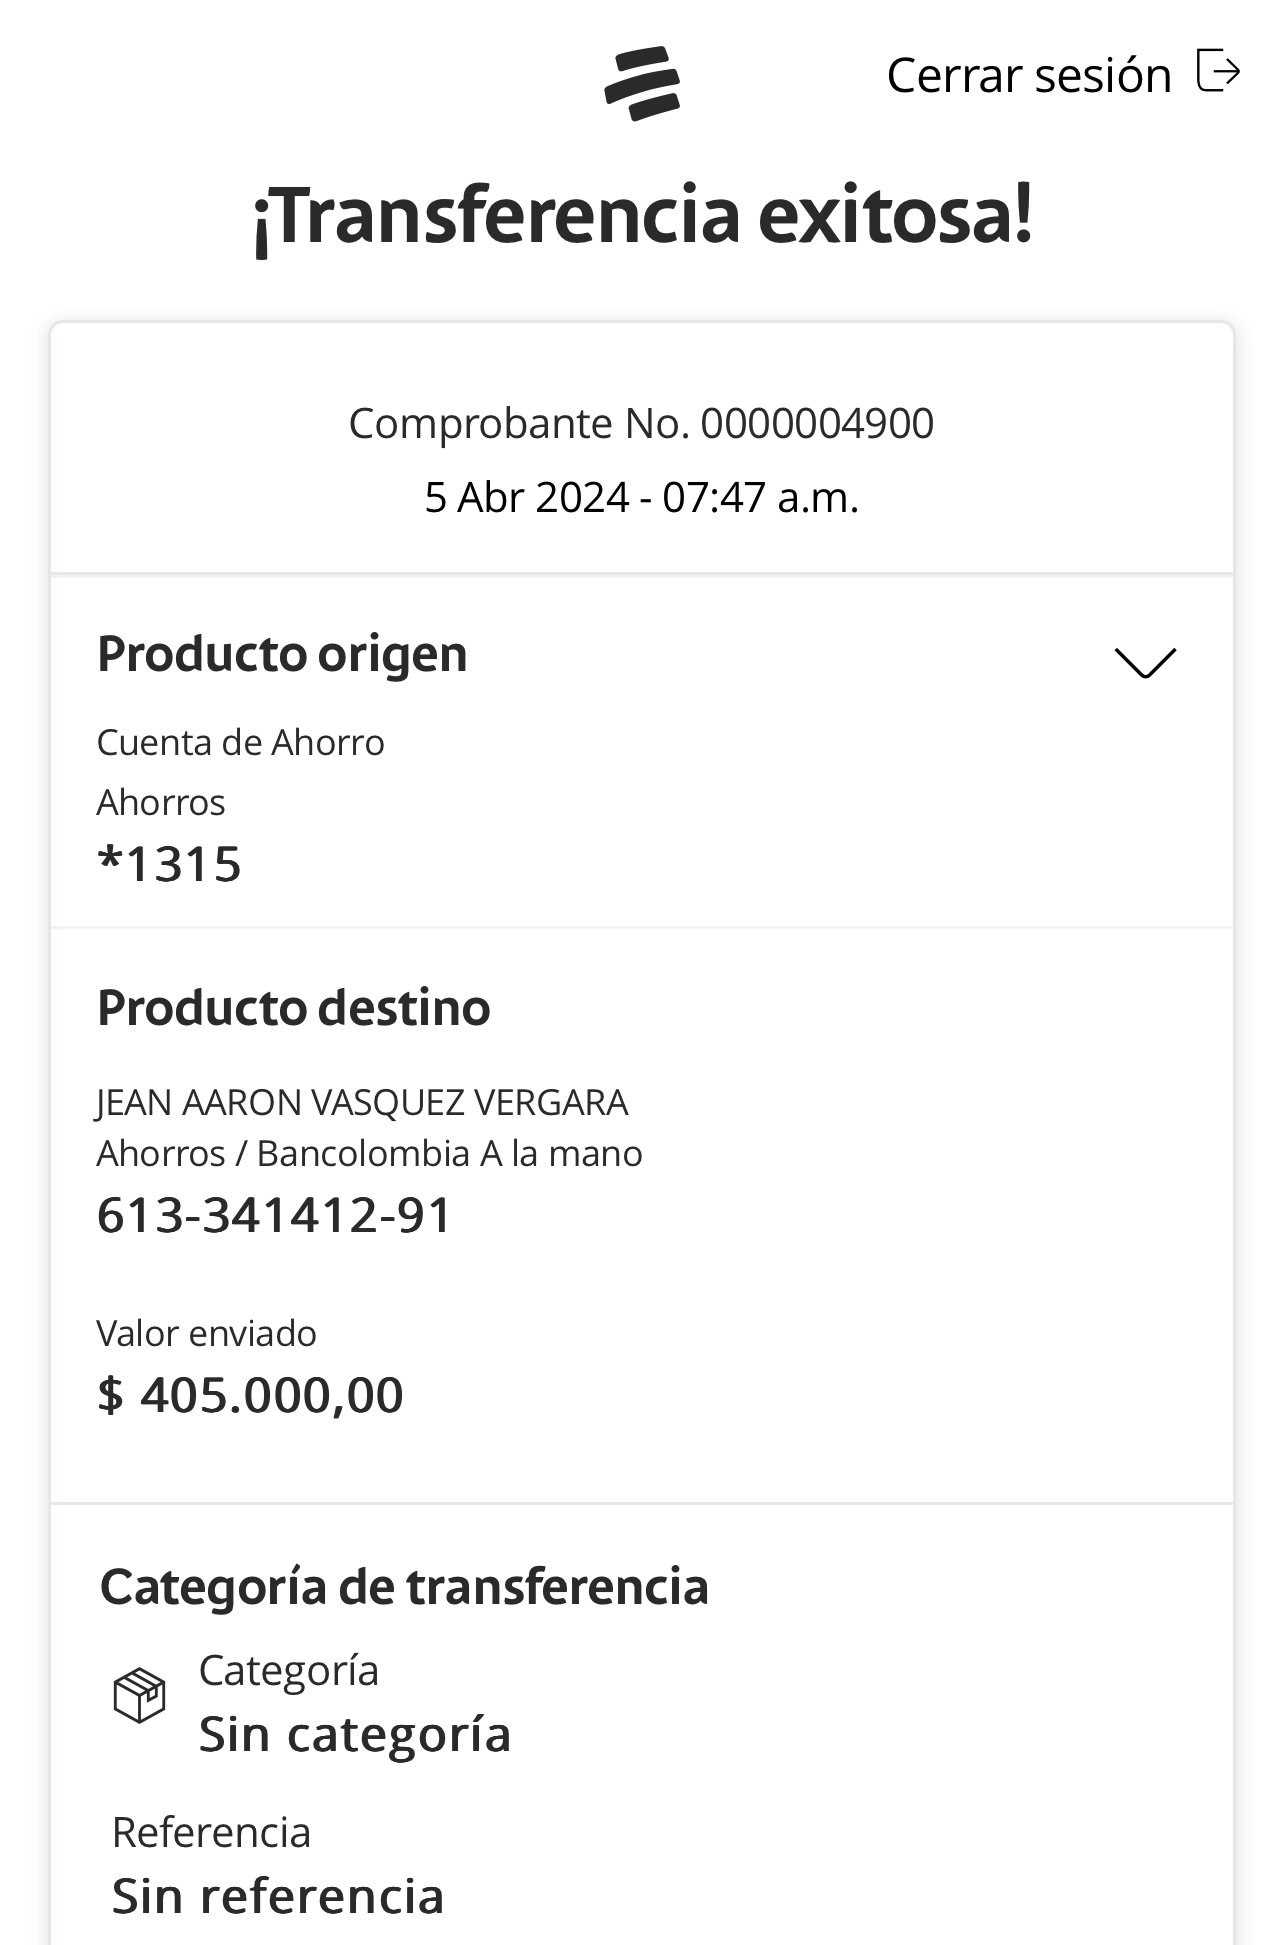1284x1945 pixels.
Task: Click recipient name JEAN AARON VASQUEZ VERGARA
Action: (x=362, y=1102)
